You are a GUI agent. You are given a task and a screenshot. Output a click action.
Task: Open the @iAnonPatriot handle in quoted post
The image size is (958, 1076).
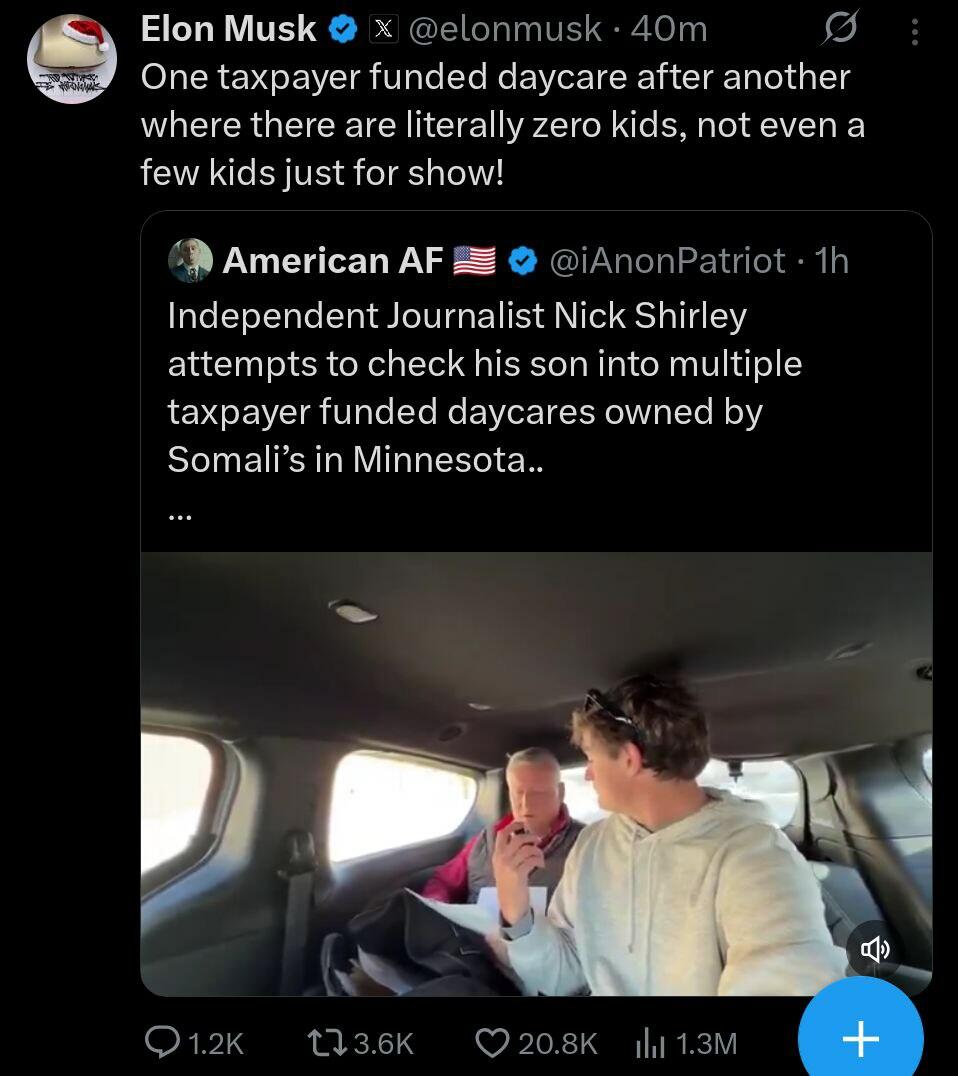click(668, 261)
